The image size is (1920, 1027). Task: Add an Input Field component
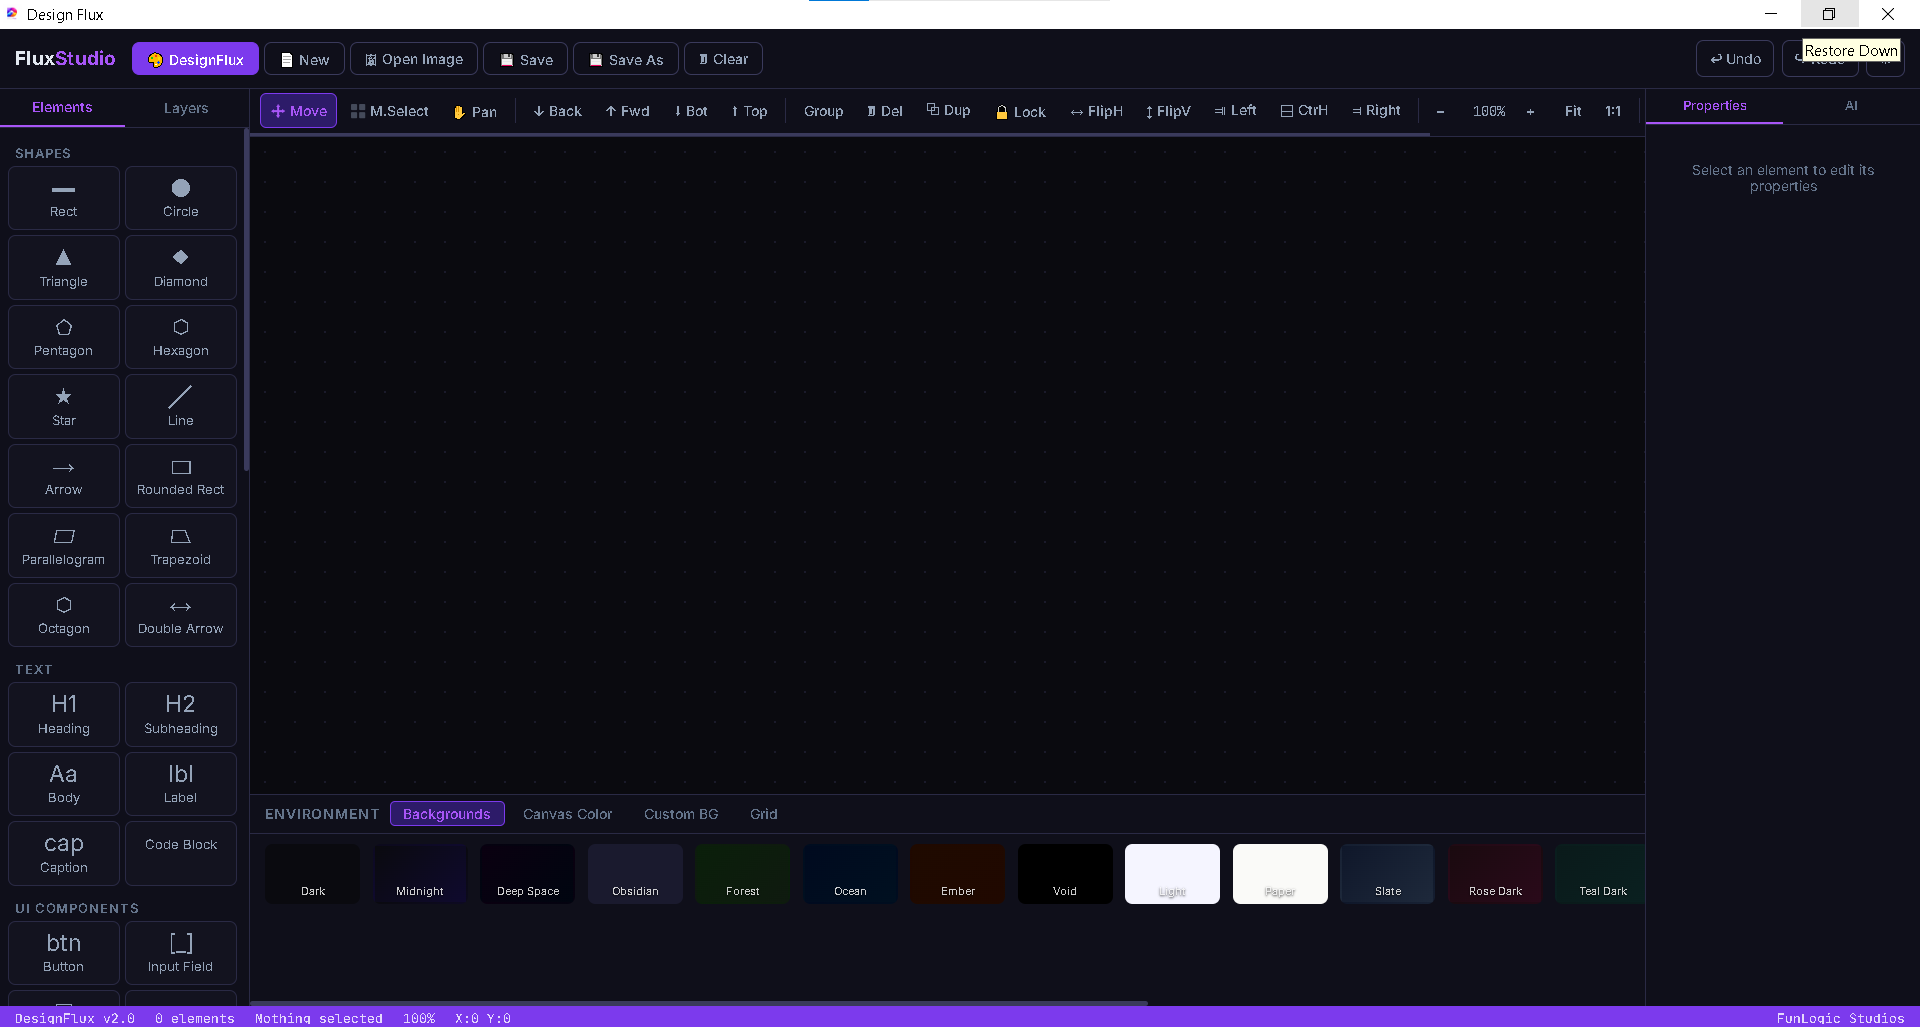[x=180, y=953]
